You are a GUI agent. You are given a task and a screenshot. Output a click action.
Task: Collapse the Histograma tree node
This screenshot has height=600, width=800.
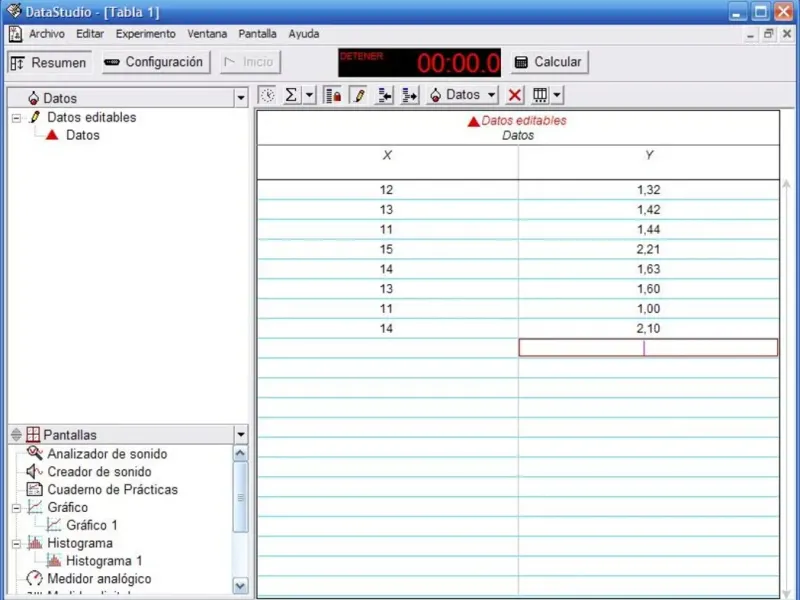point(16,544)
